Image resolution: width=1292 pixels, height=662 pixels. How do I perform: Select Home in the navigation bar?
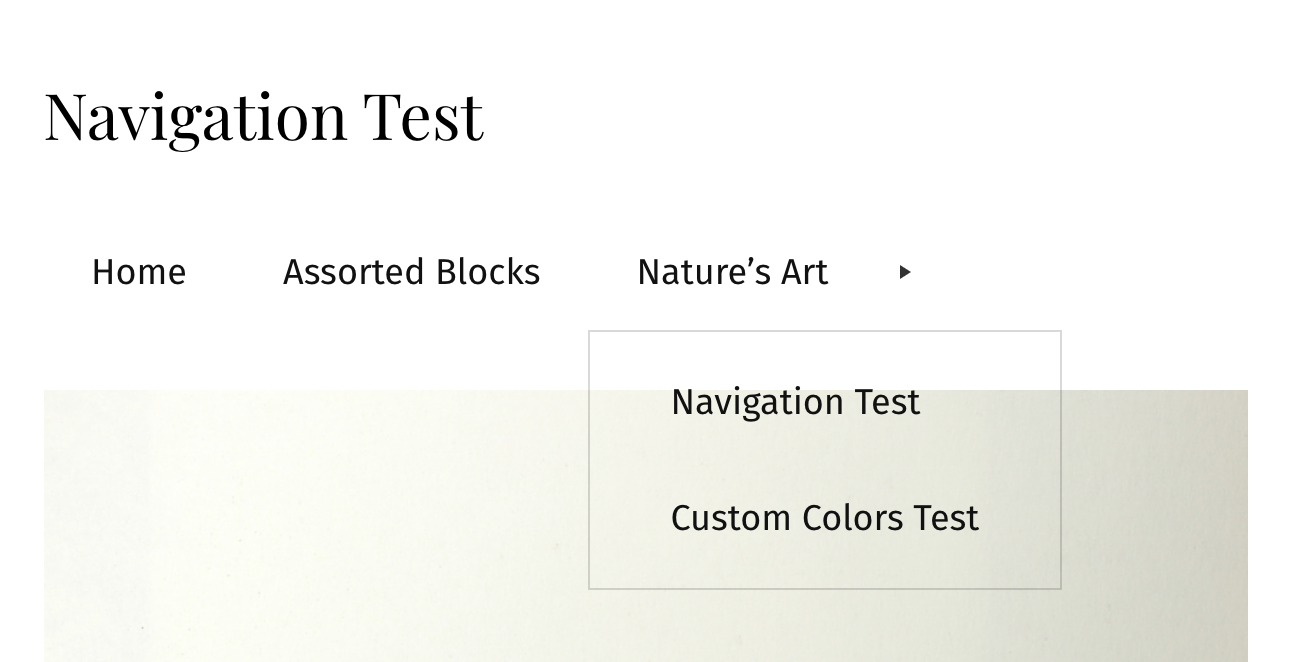pyautogui.click(x=139, y=272)
